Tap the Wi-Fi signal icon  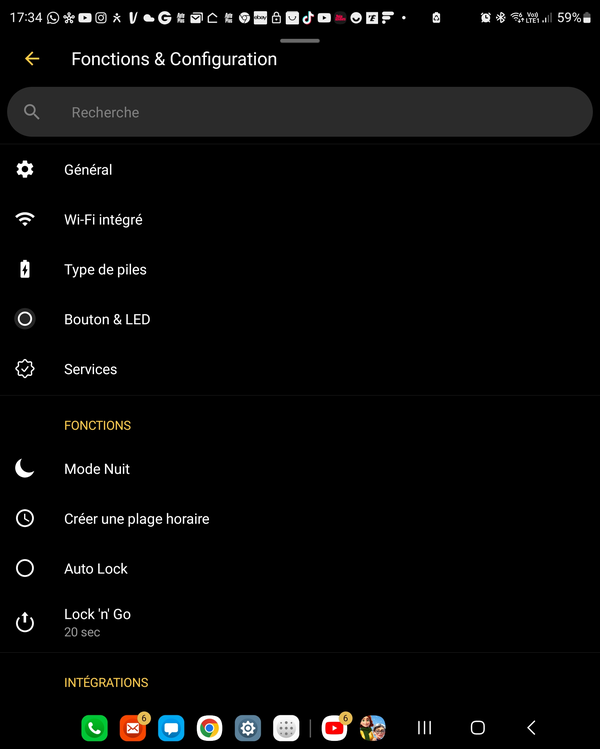click(x=25, y=219)
